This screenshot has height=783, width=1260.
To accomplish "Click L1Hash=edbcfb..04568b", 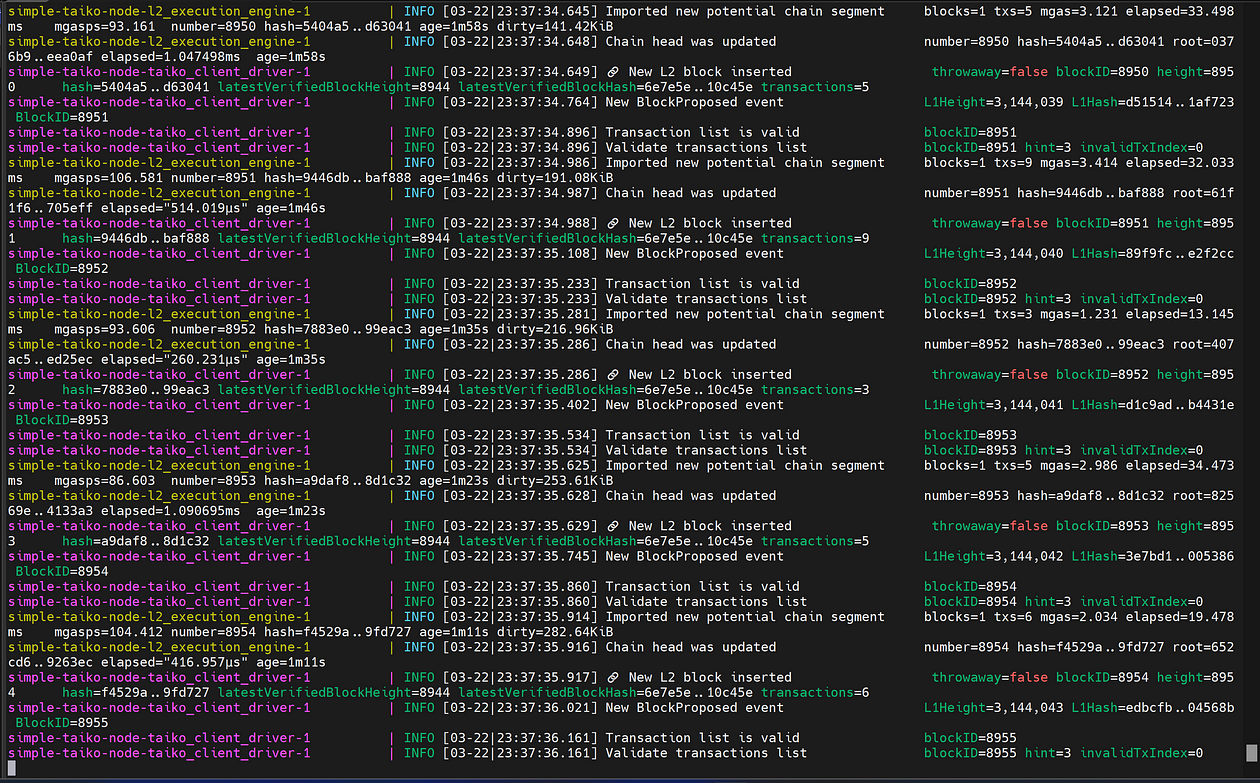I will [1153, 707].
